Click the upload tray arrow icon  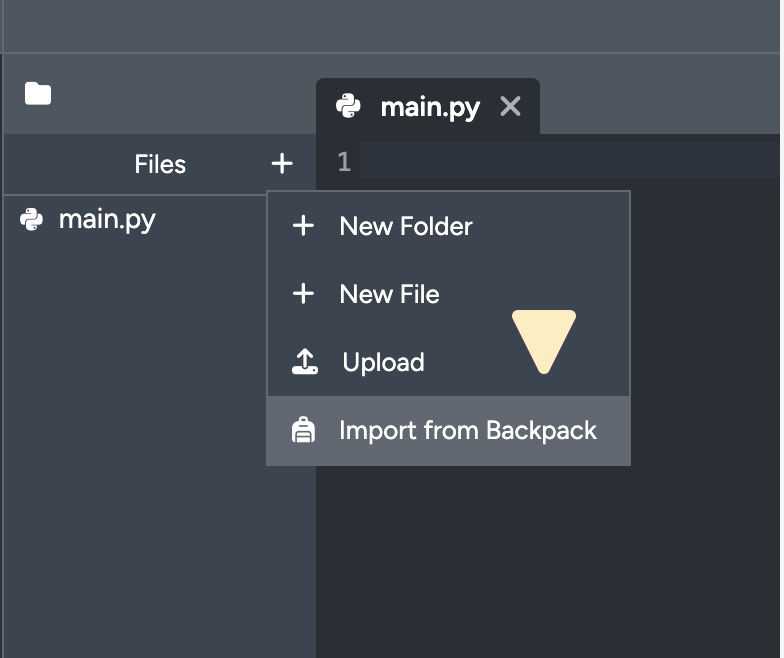304,362
